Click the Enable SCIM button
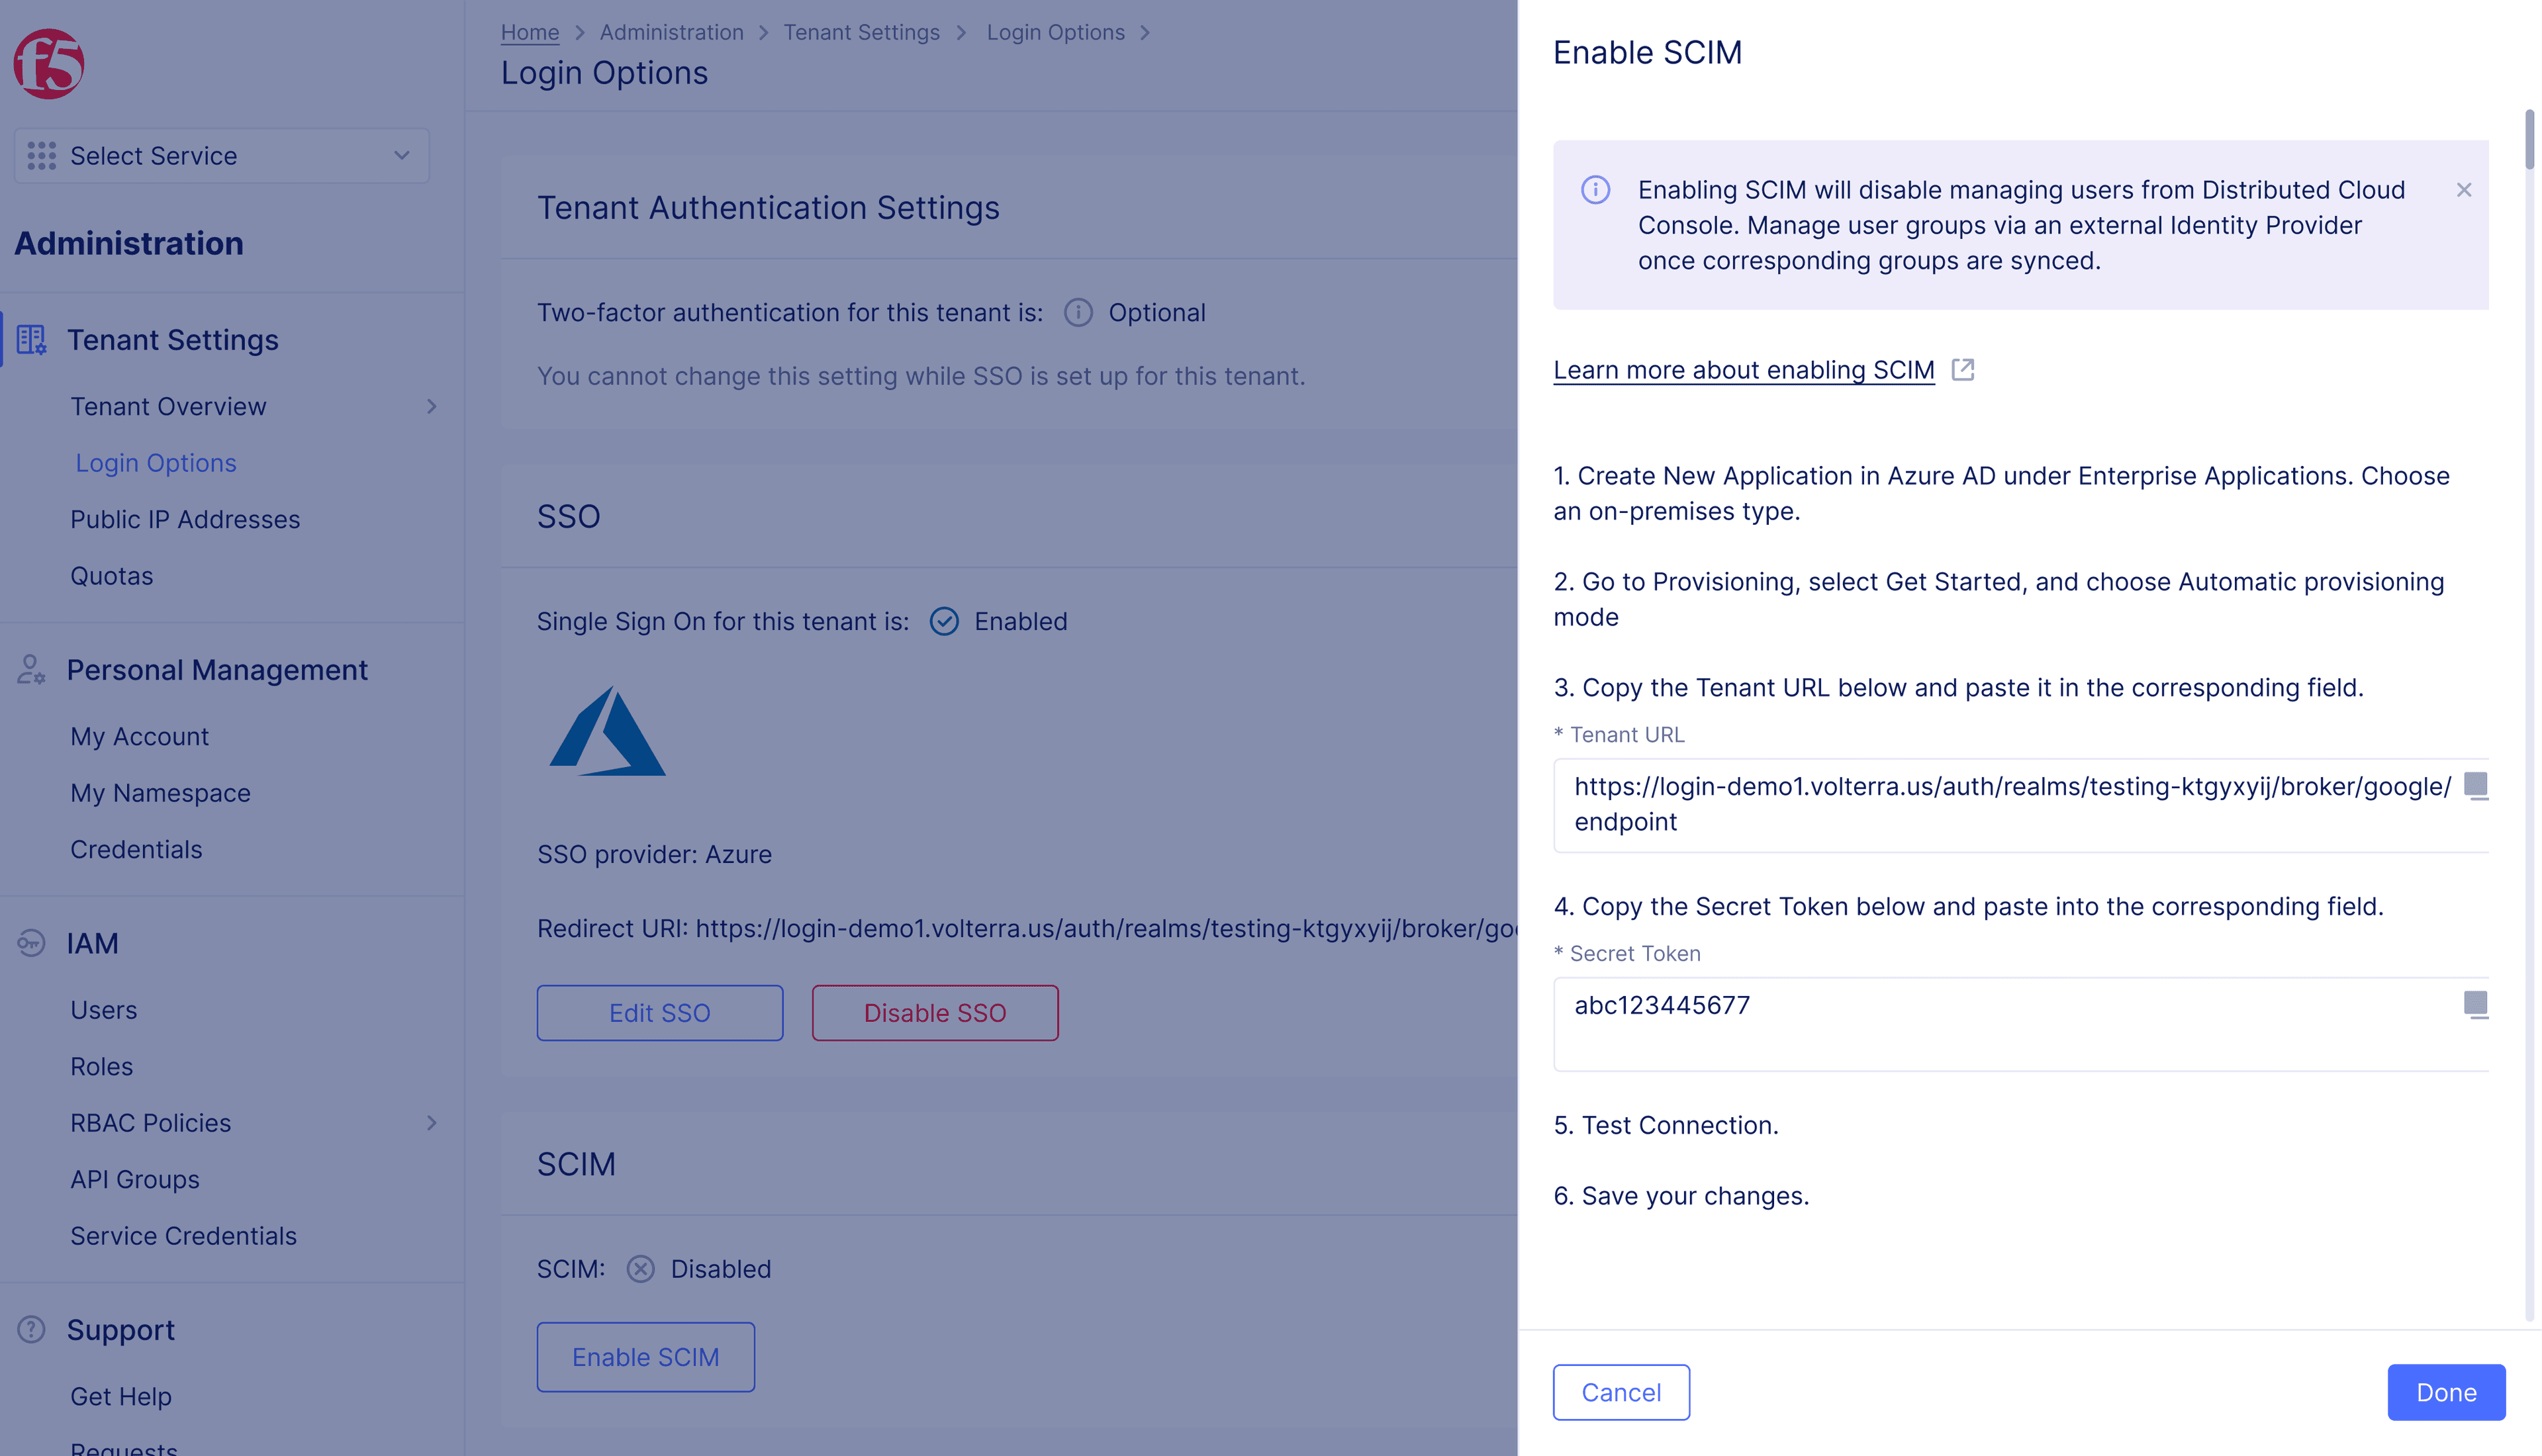The height and width of the screenshot is (1456, 2542). [x=646, y=1357]
